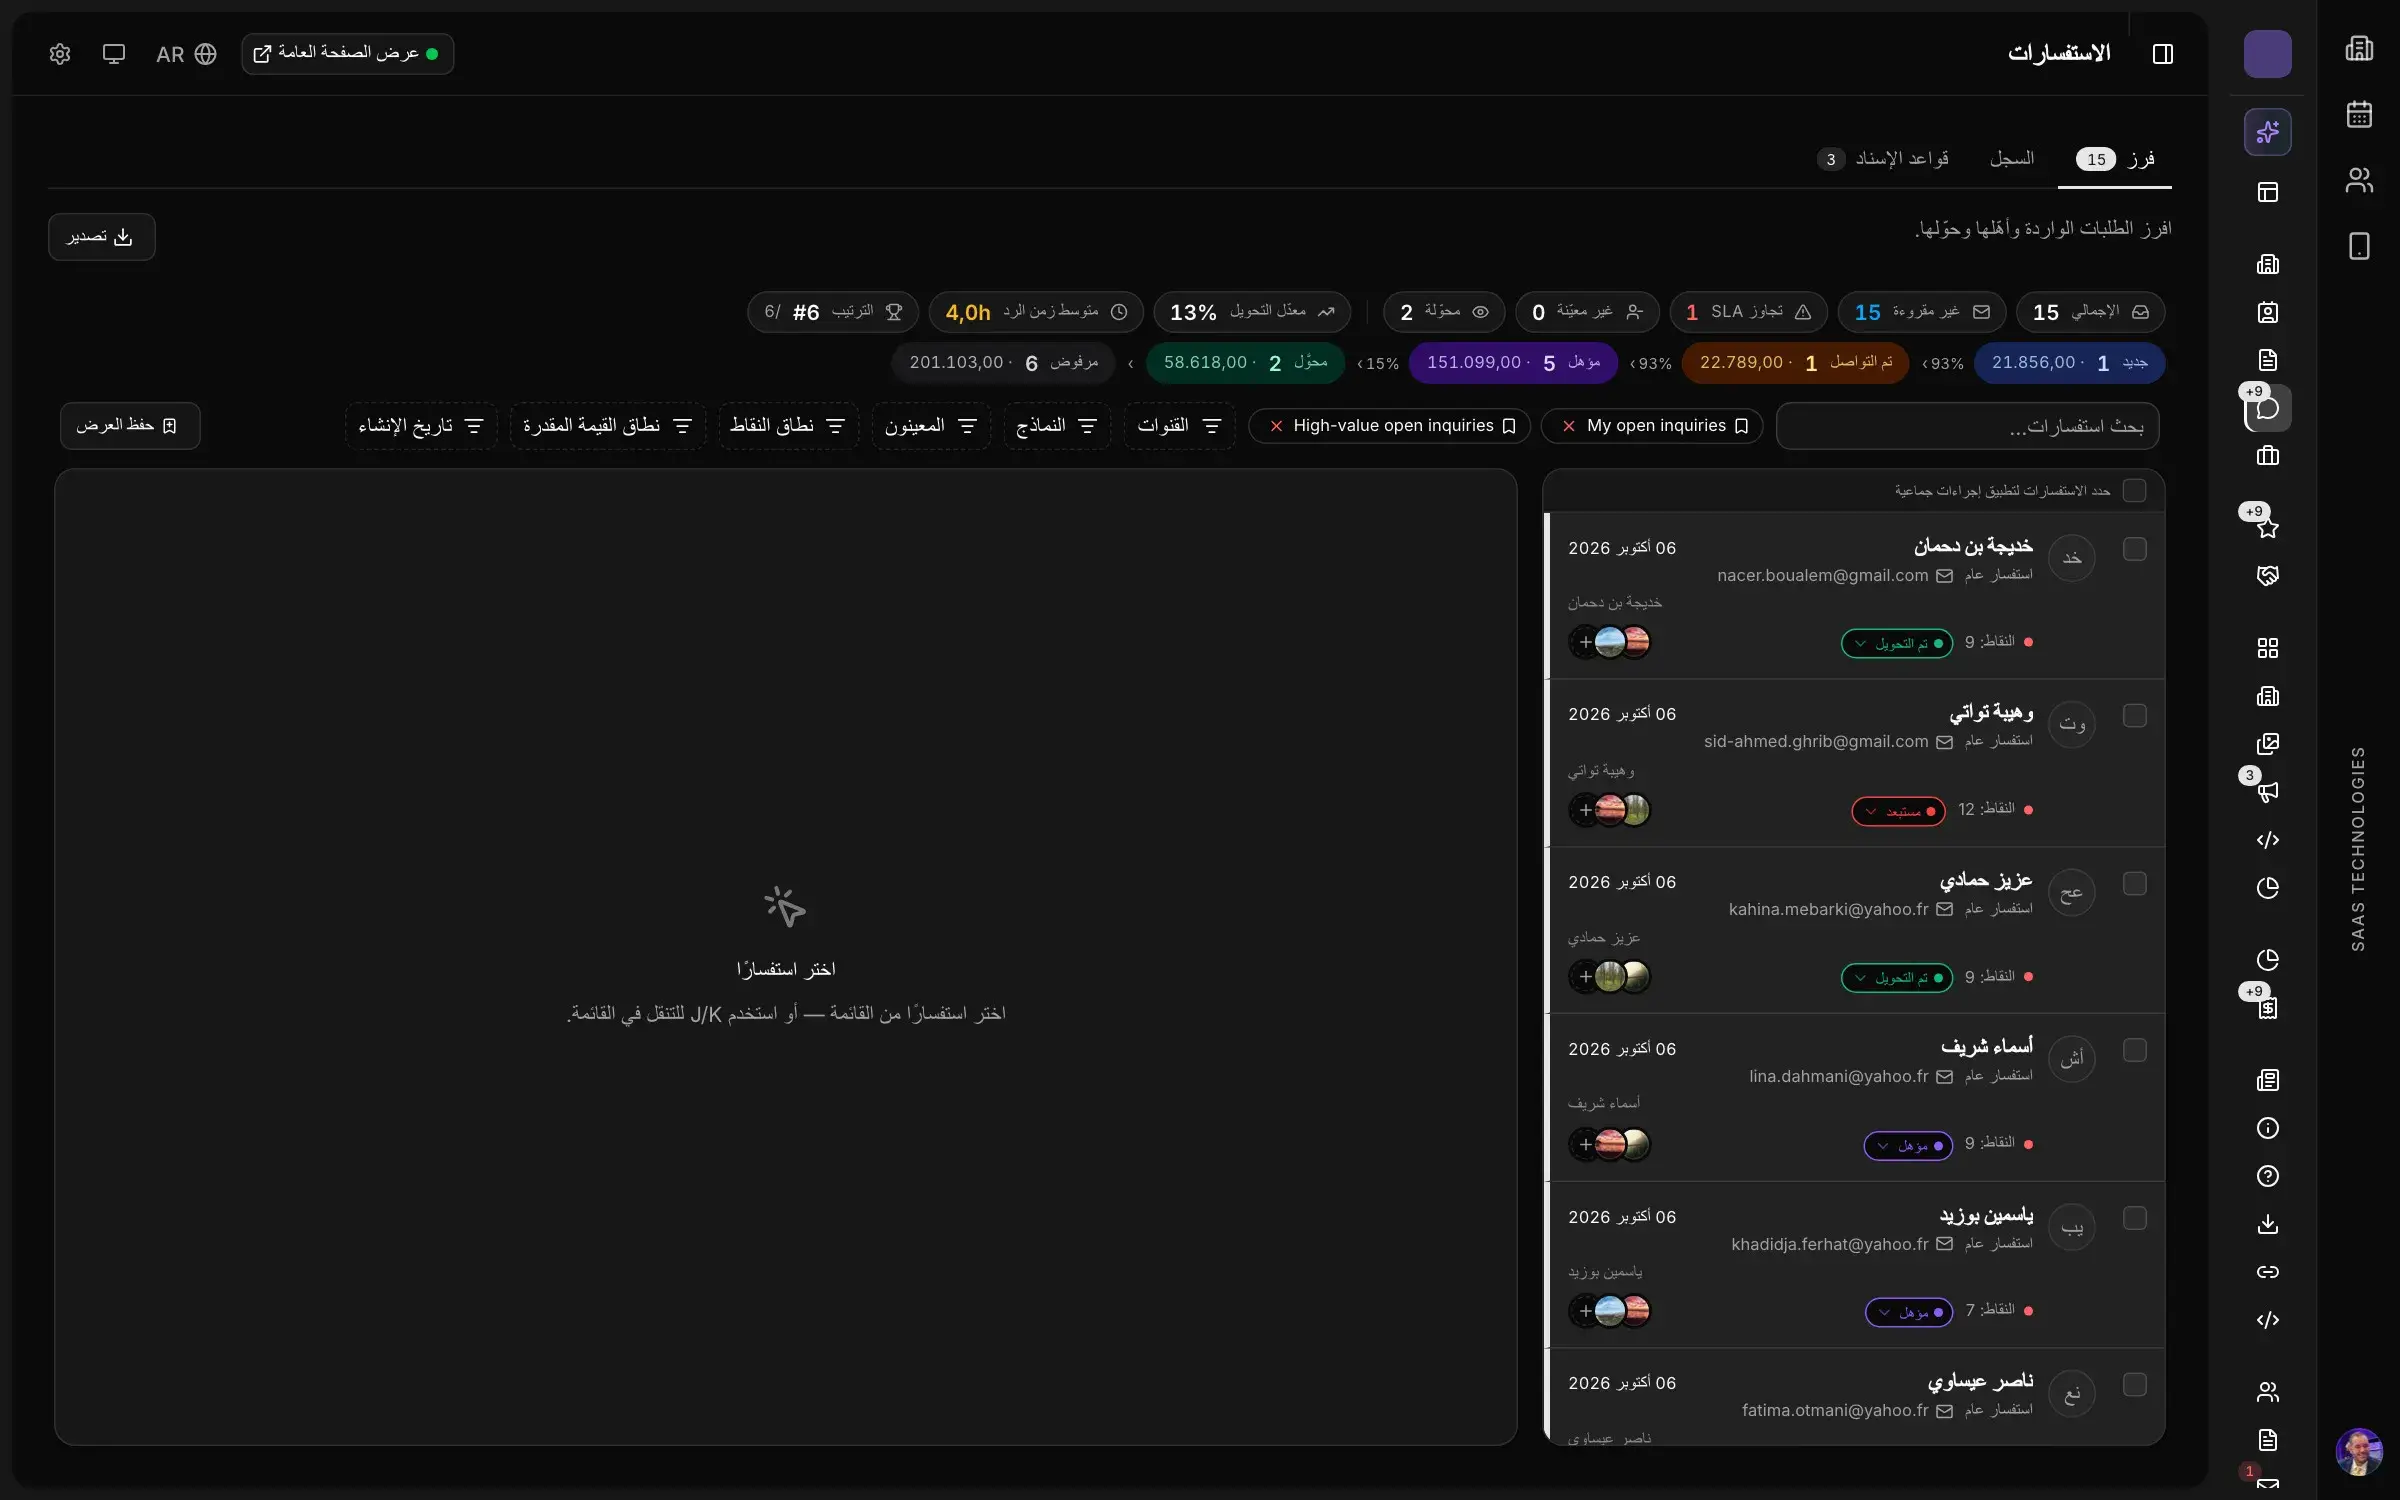The width and height of the screenshot is (2400, 1500).
Task: Open the تاريخ الإنشاء creation date filter
Action: point(421,426)
